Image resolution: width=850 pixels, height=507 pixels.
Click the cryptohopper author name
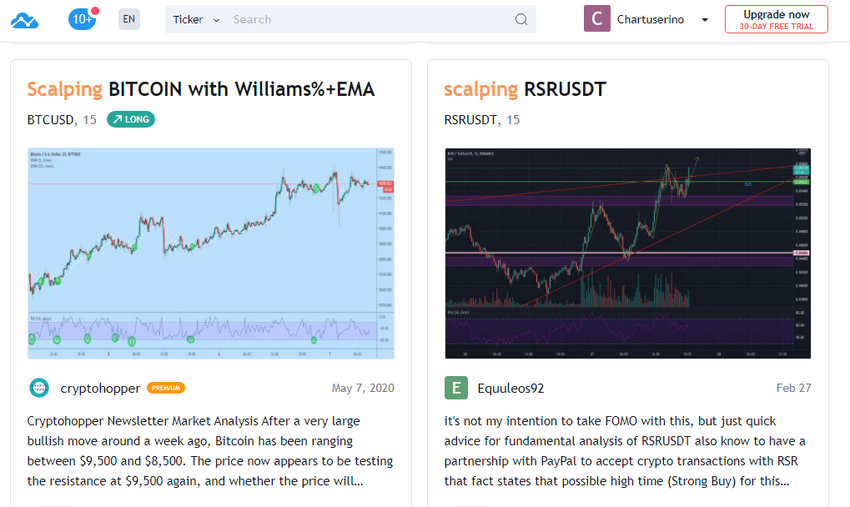point(100,388)
